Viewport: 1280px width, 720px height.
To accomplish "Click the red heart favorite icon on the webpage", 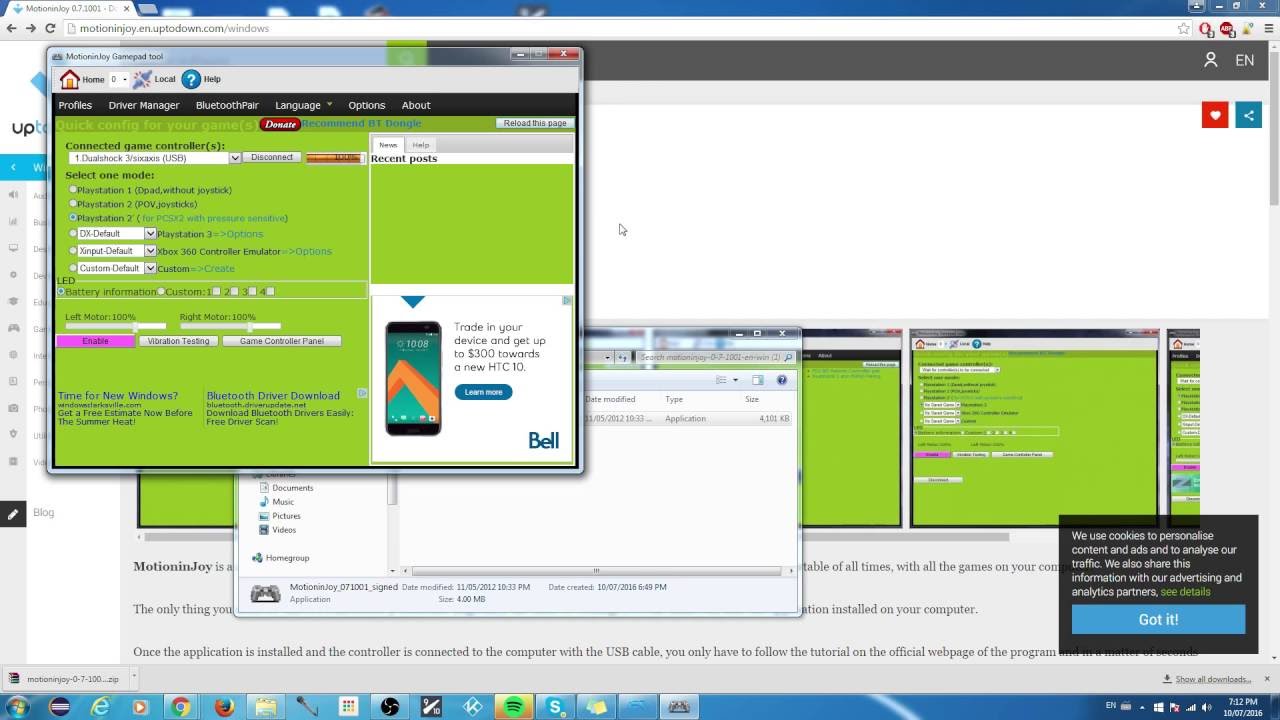I will point(1215,115).
